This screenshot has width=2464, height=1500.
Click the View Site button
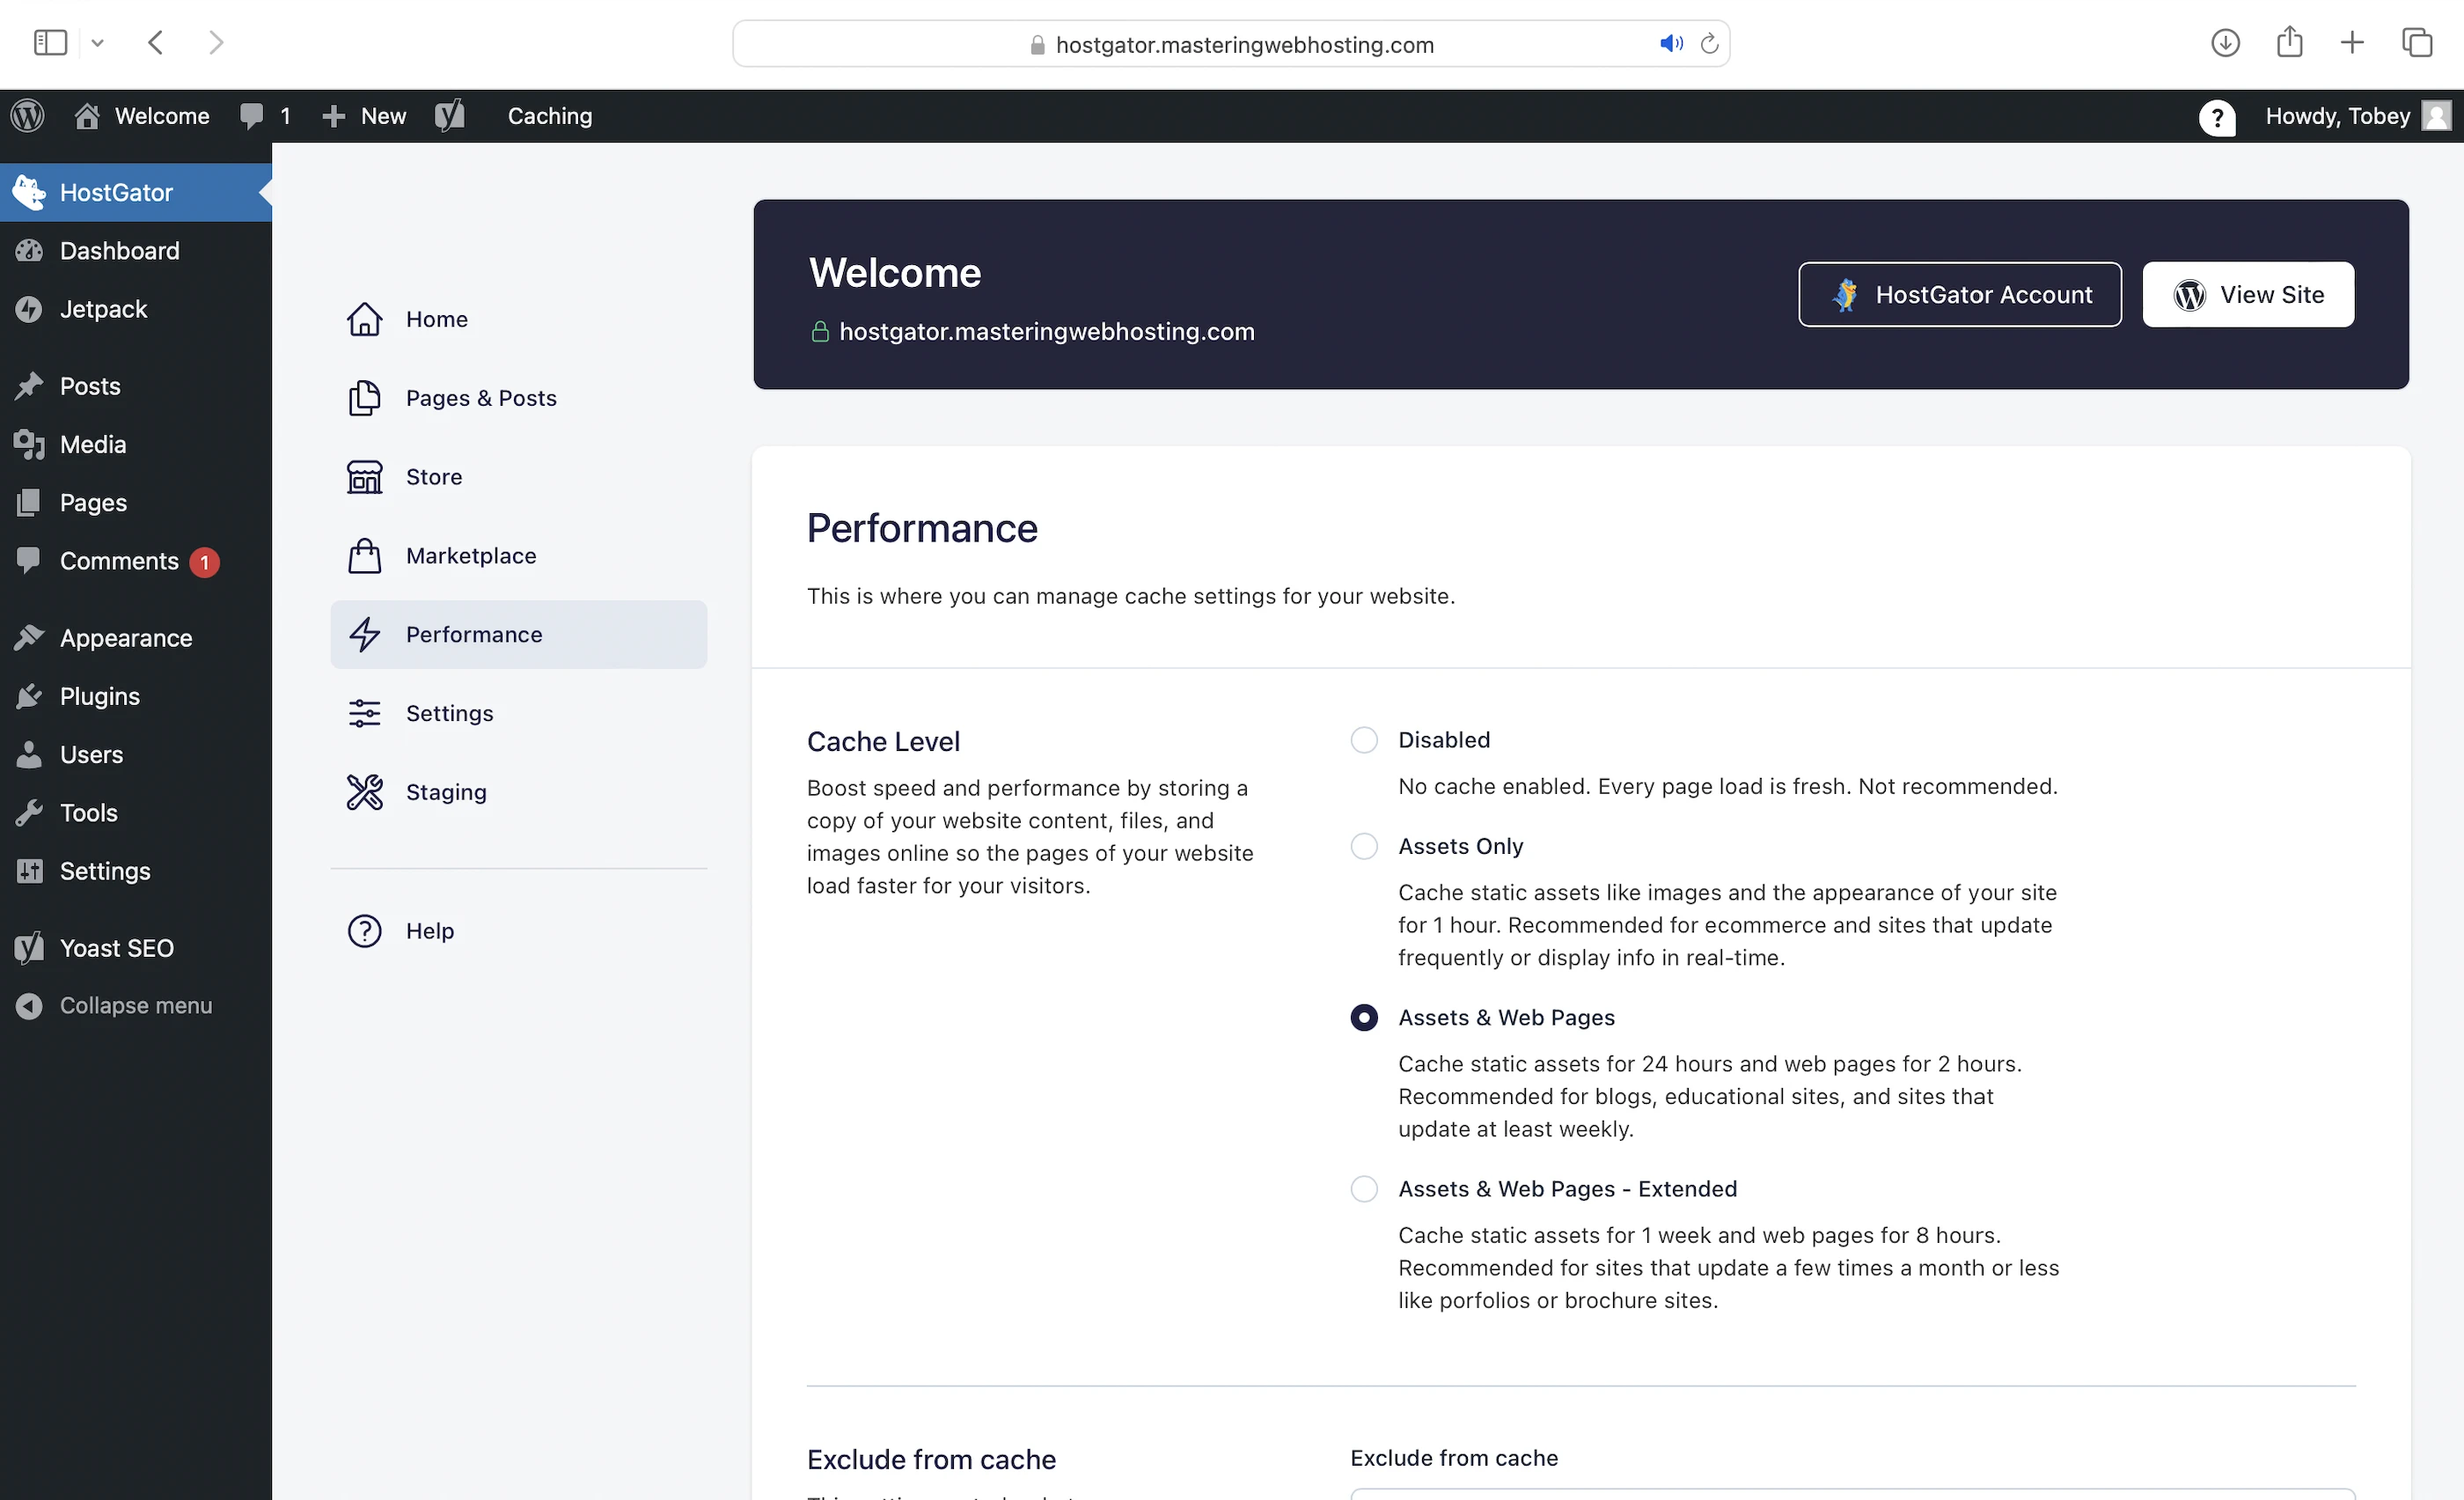tap(2247, 295)
